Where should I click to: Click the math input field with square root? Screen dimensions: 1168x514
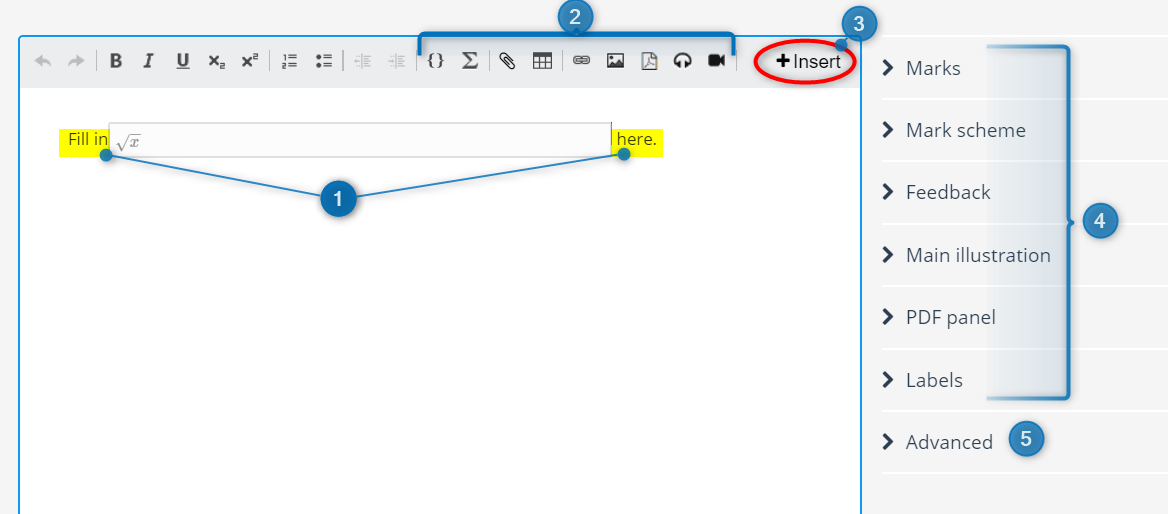(360, 140)
